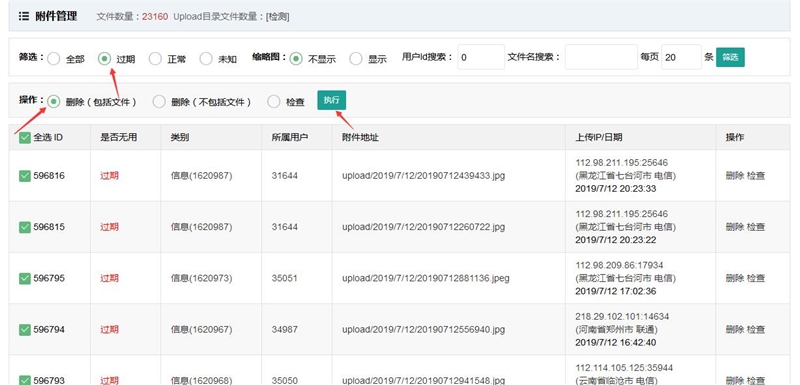Focus the 文件名搜索 input field
Viewport: 800px width, 385px height.
point(601,57)
